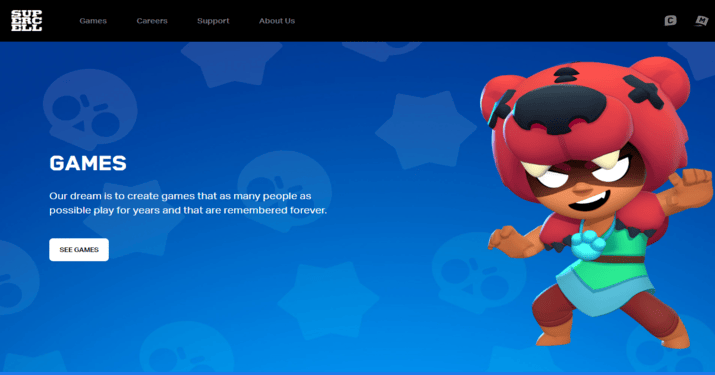Click the star shape at bottom center

[x=328, y=301]
